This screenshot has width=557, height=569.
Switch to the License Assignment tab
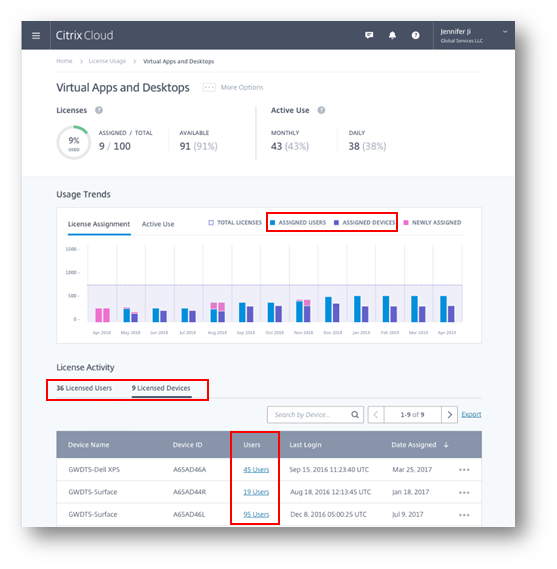point(99,224)
